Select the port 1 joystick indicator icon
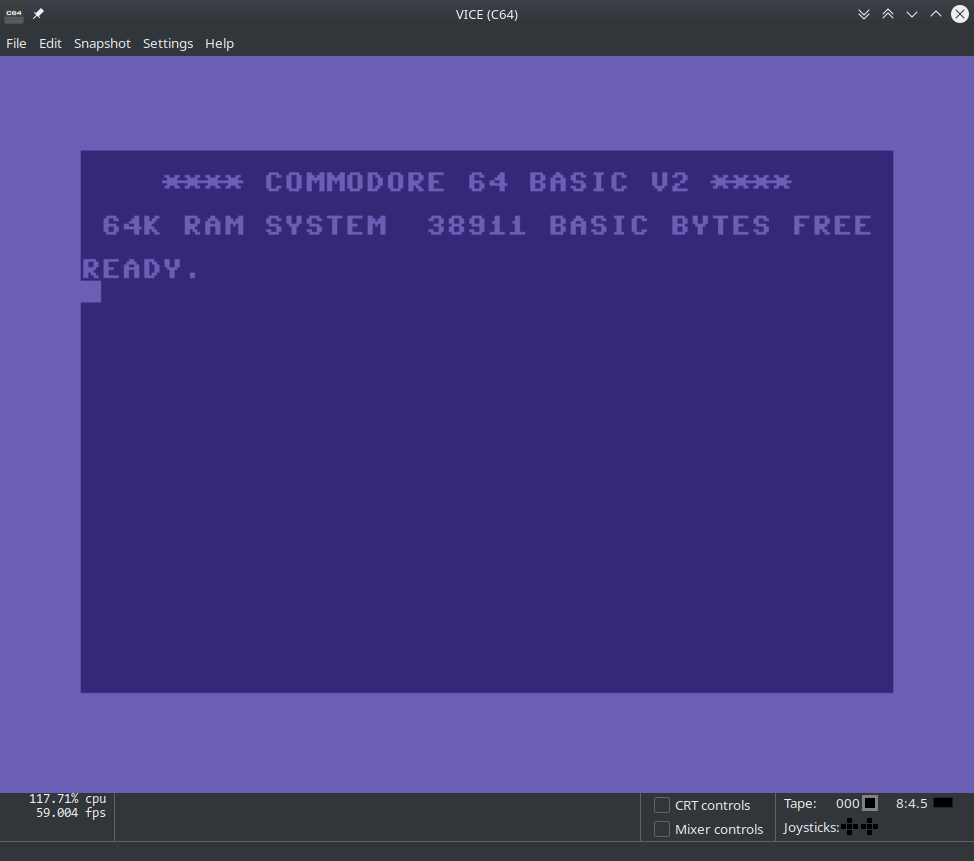974x861 pixels. (848, 826)
